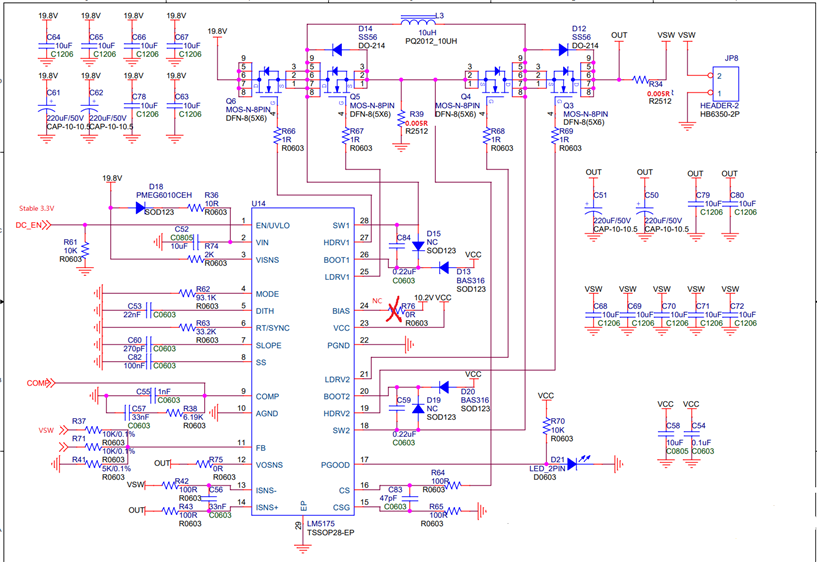
Task: Click the BIAS pin label
Action: click(x=341, y=311)
